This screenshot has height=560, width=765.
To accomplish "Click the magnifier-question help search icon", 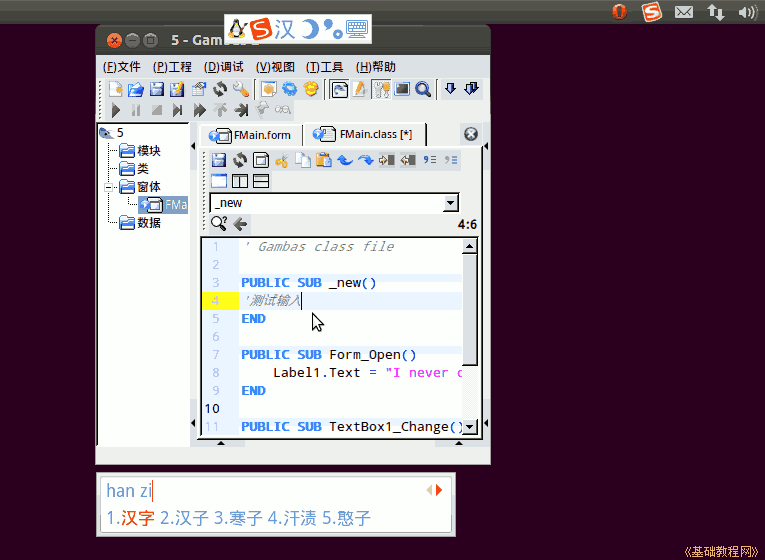I will [x=219, y=224].
